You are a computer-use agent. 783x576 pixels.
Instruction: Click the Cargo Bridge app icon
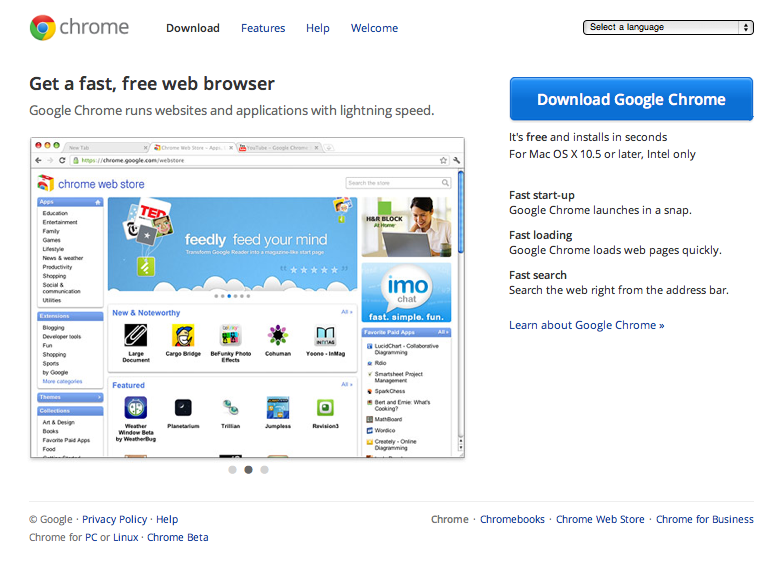183,335
